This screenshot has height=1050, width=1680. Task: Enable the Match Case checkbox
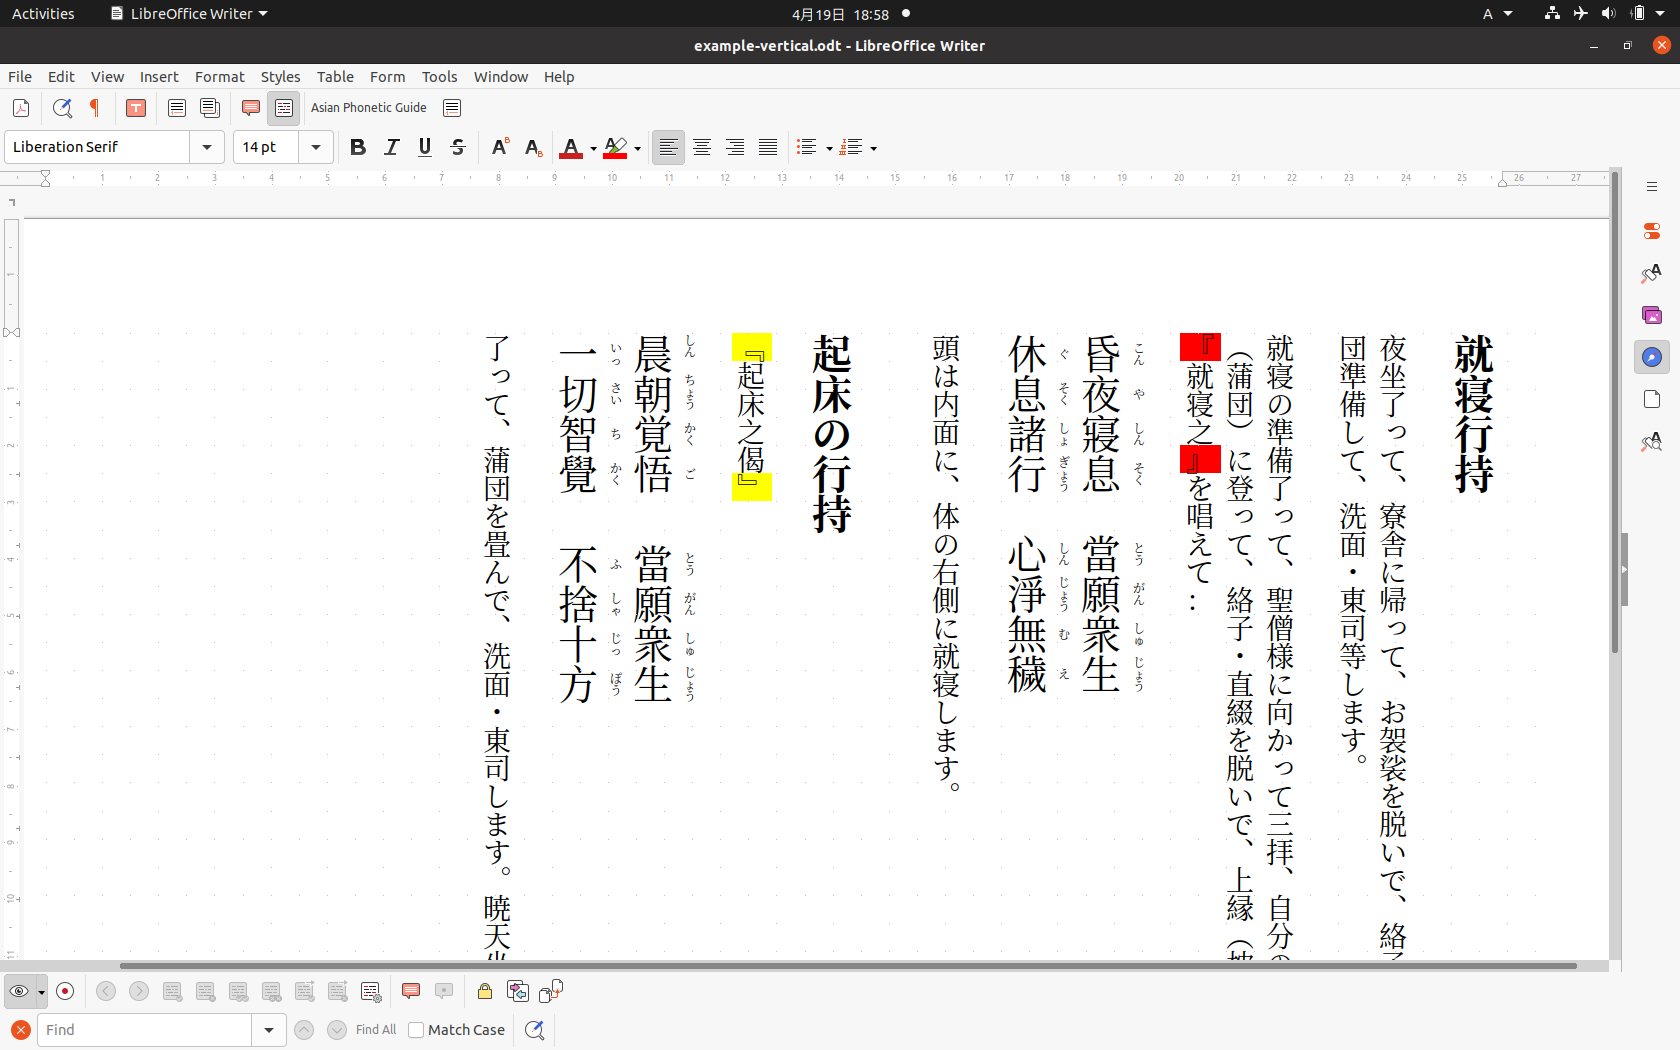[x=417, y=1030]
